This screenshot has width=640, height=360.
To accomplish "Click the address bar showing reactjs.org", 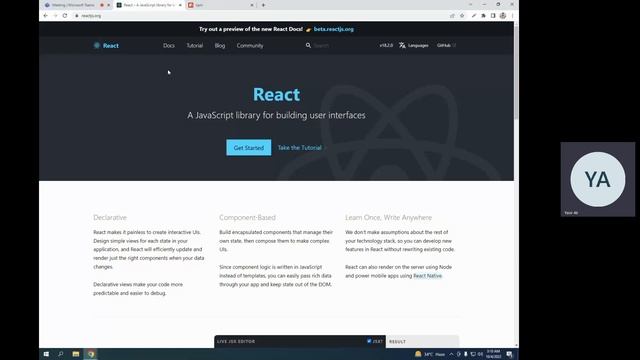I will (x=261, y=16).
